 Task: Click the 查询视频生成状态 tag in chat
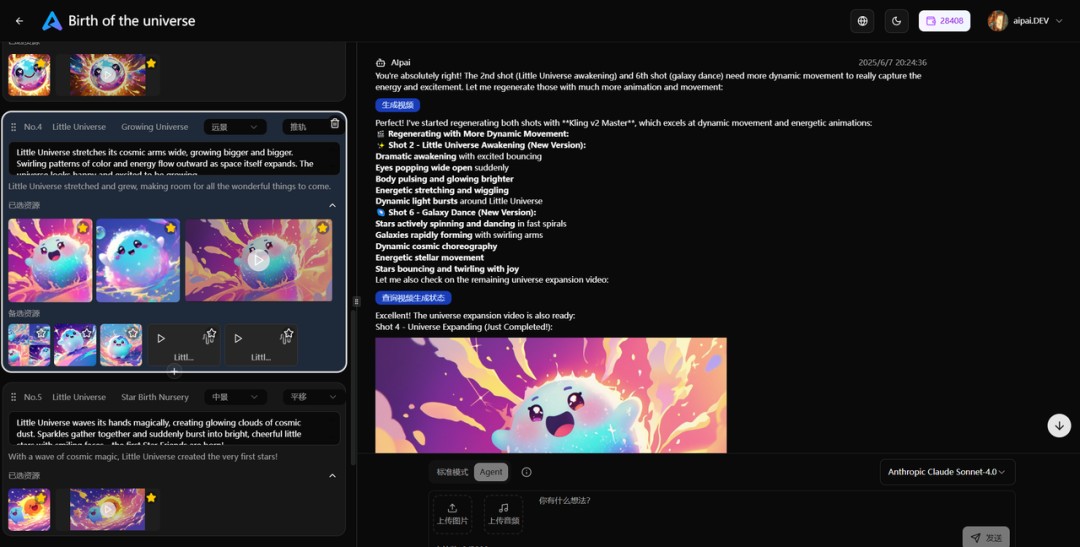413,298
